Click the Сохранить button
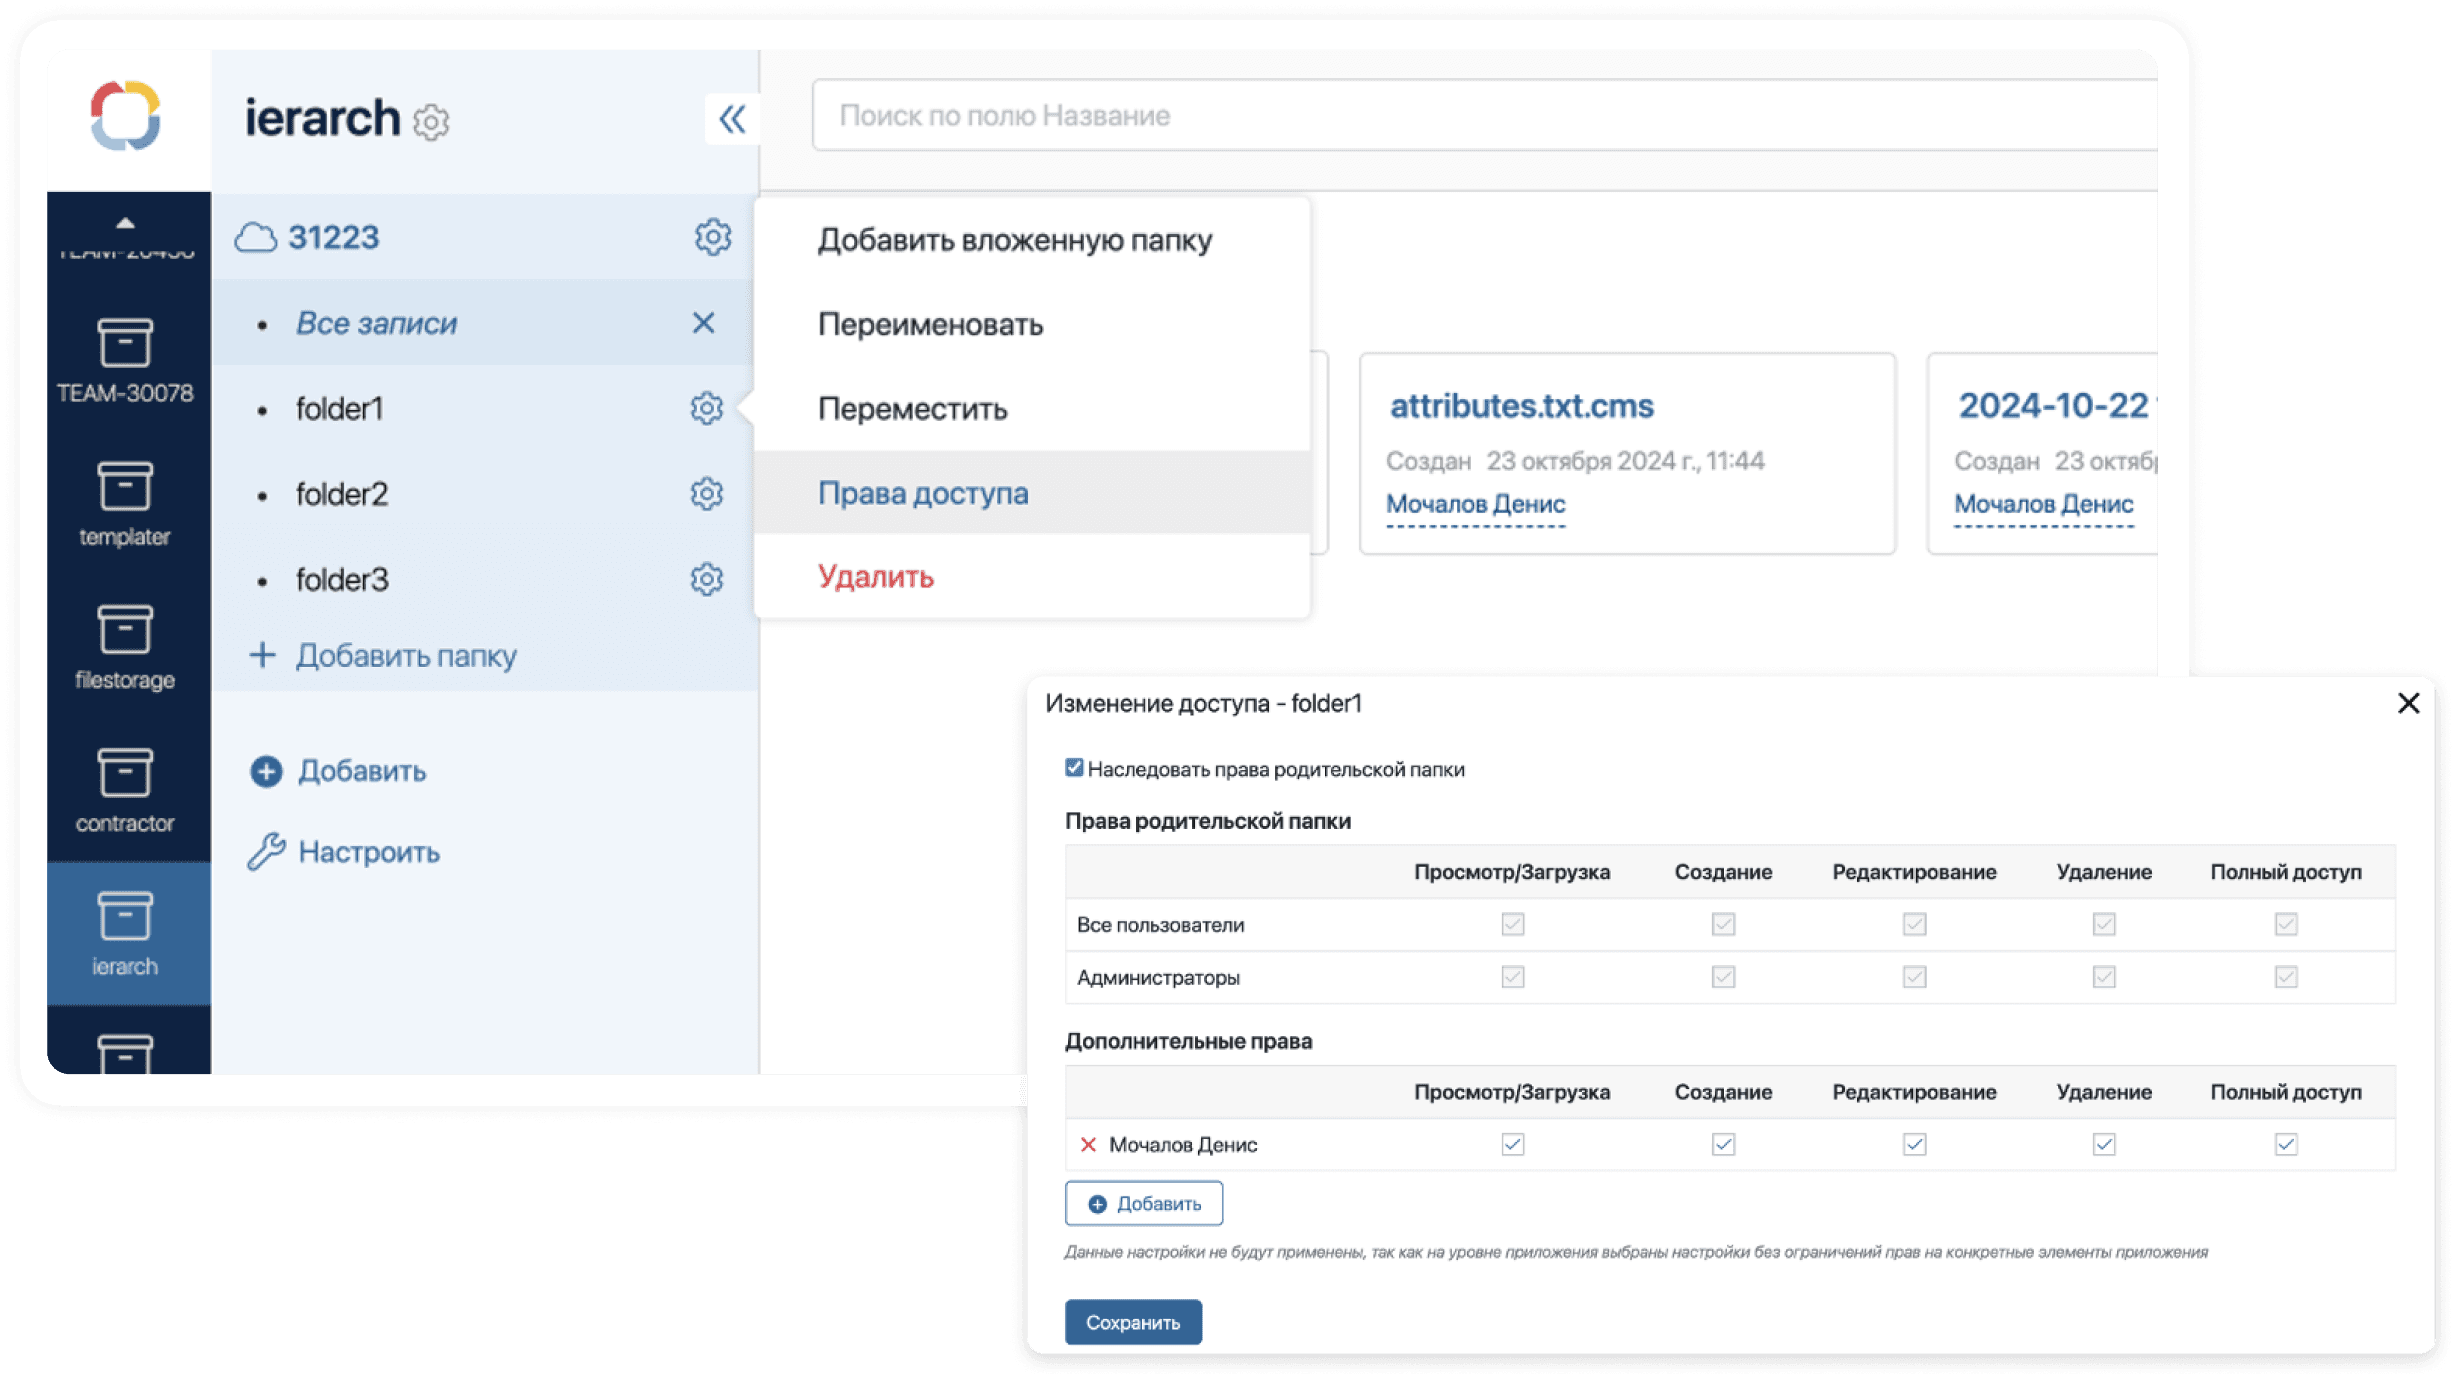Viewport: 2456px width, 1374px height. [1133, 1321]
